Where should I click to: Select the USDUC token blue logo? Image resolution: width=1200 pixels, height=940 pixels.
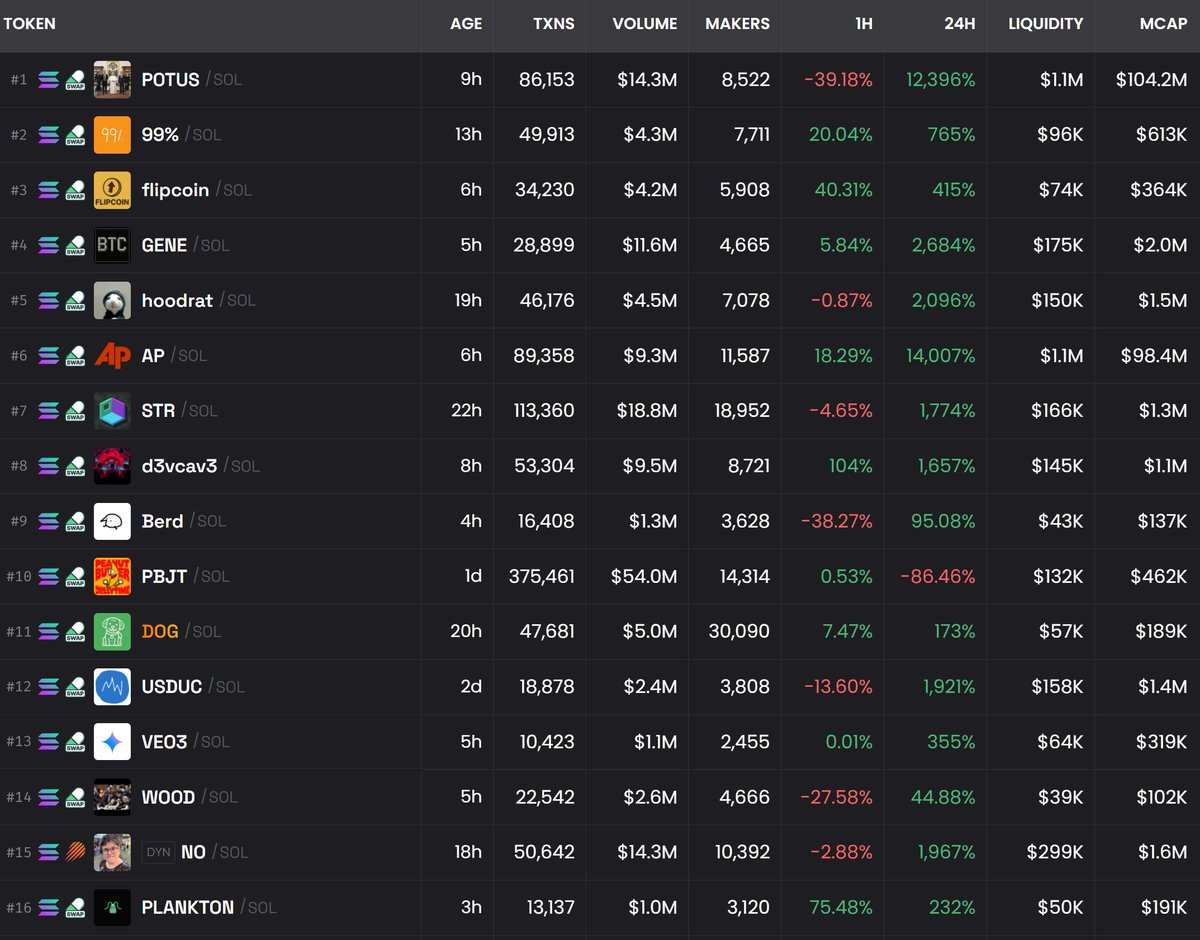click(x=112, y=687)
